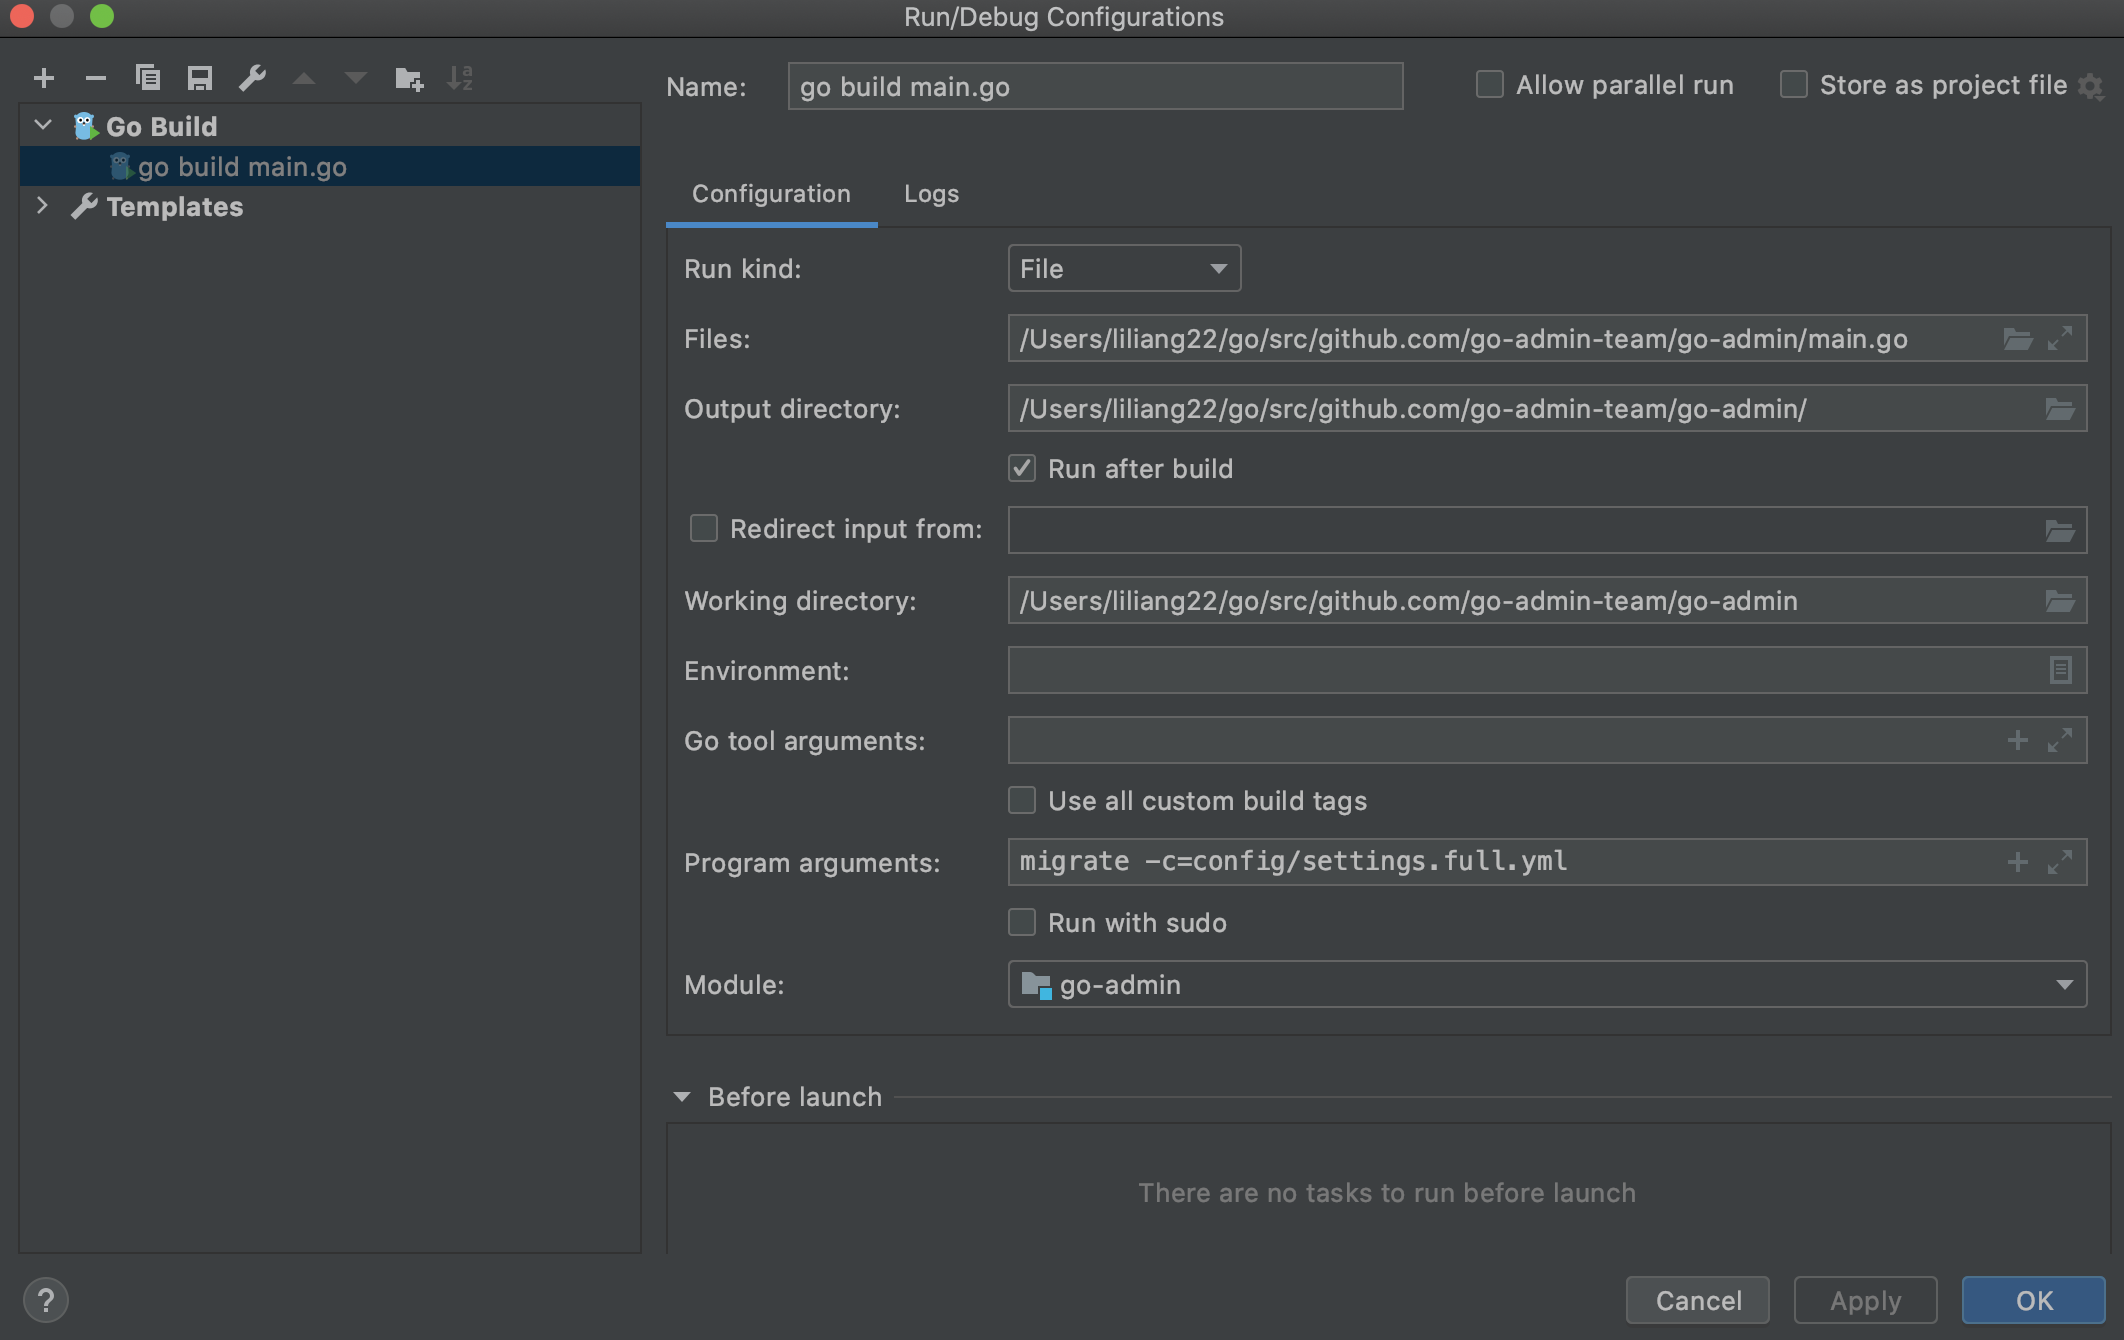Click the wrench Edit Templates icon
This screenshot has height=1340, width=2124.
point(252,78)
